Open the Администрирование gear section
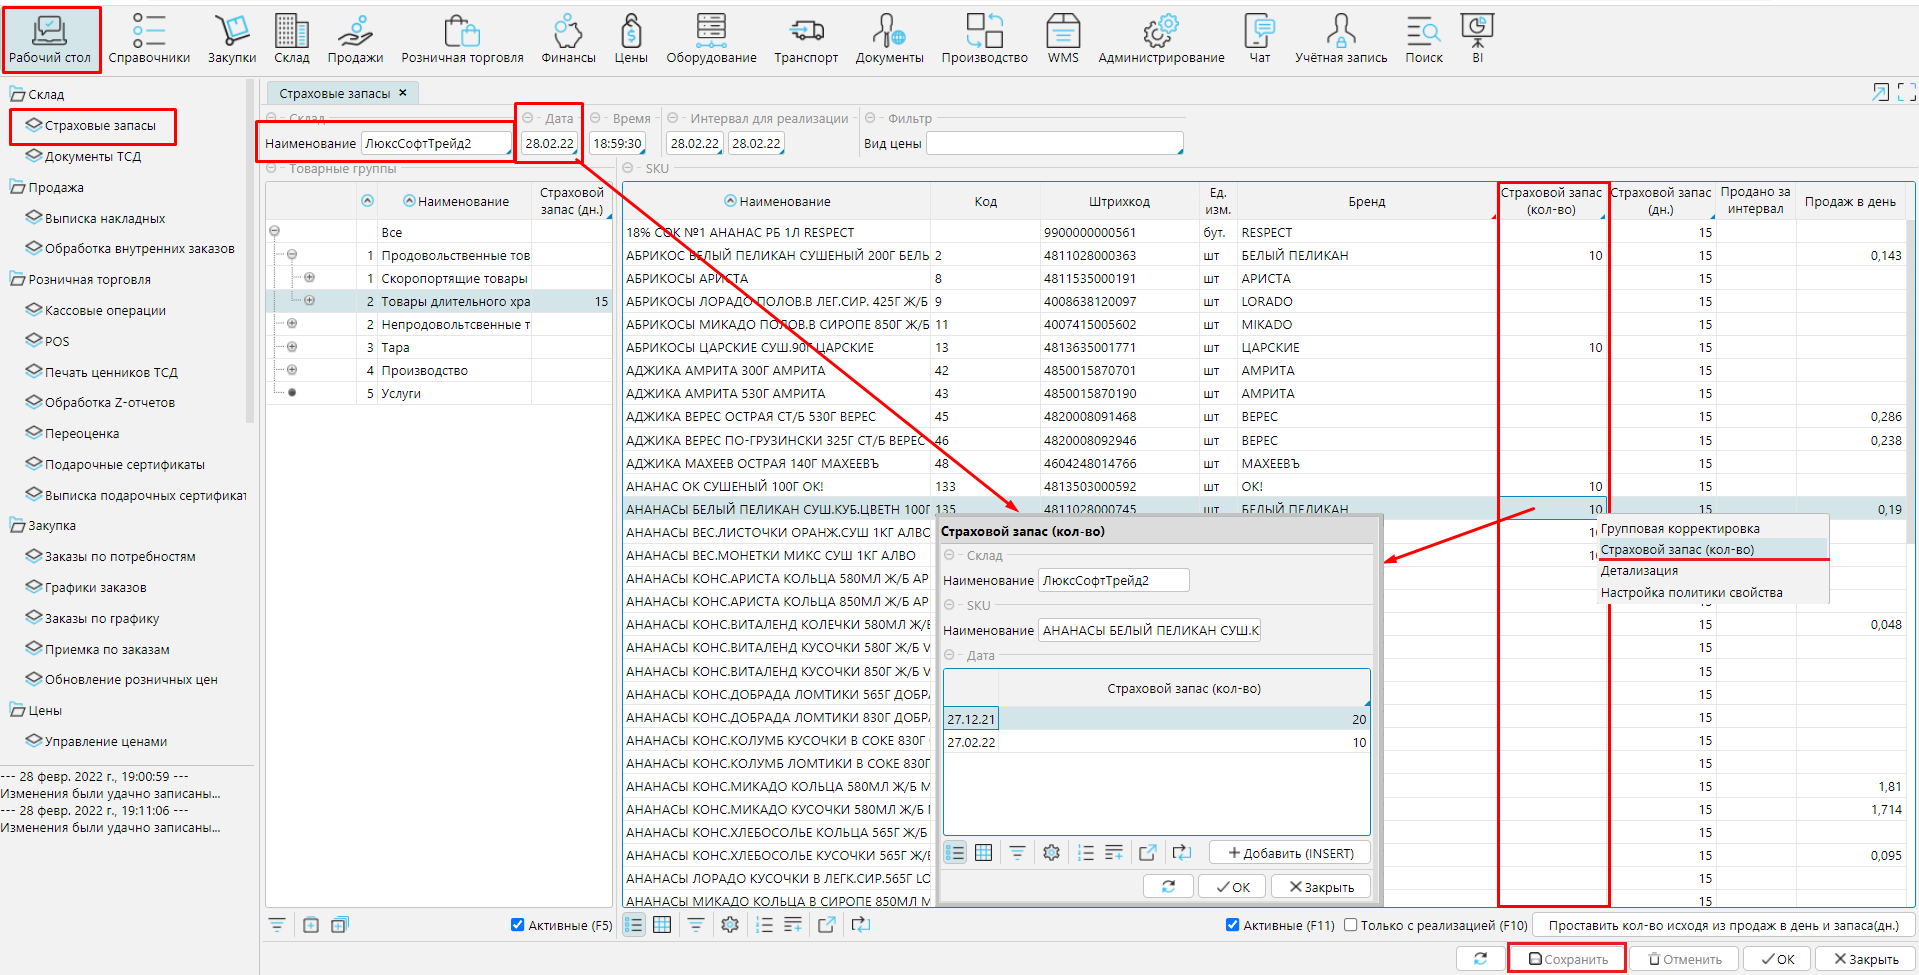Screen dimensions: 1919x975 (1160, 39)
